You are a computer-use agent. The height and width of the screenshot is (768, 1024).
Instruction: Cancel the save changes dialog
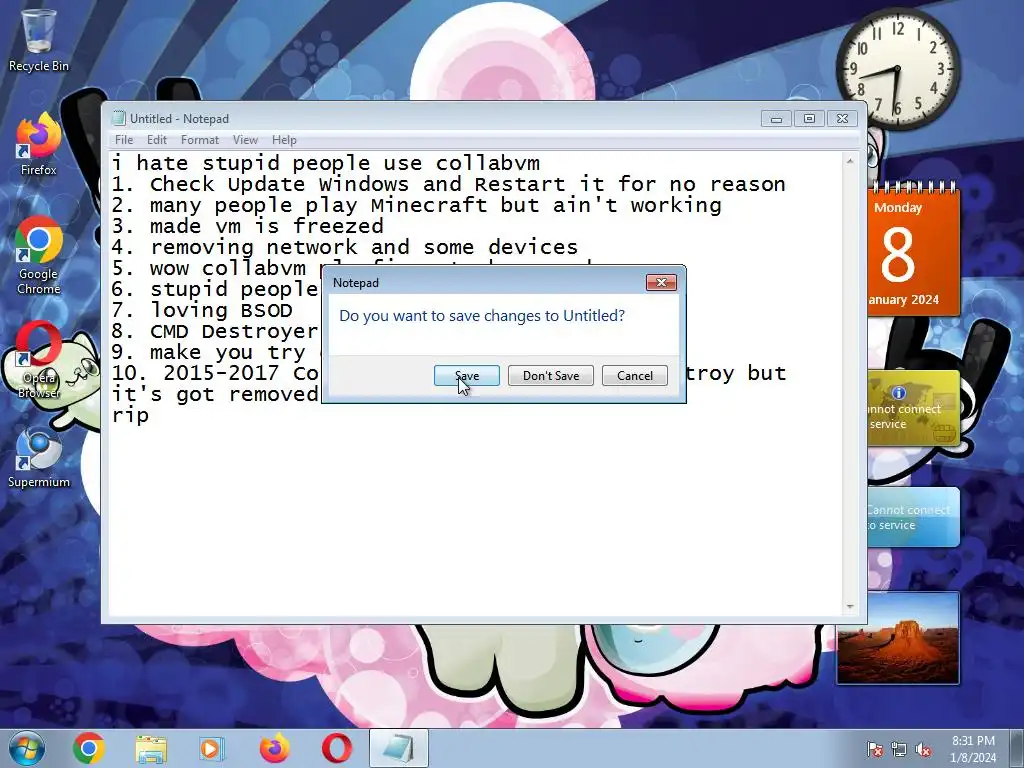[635, 376]
